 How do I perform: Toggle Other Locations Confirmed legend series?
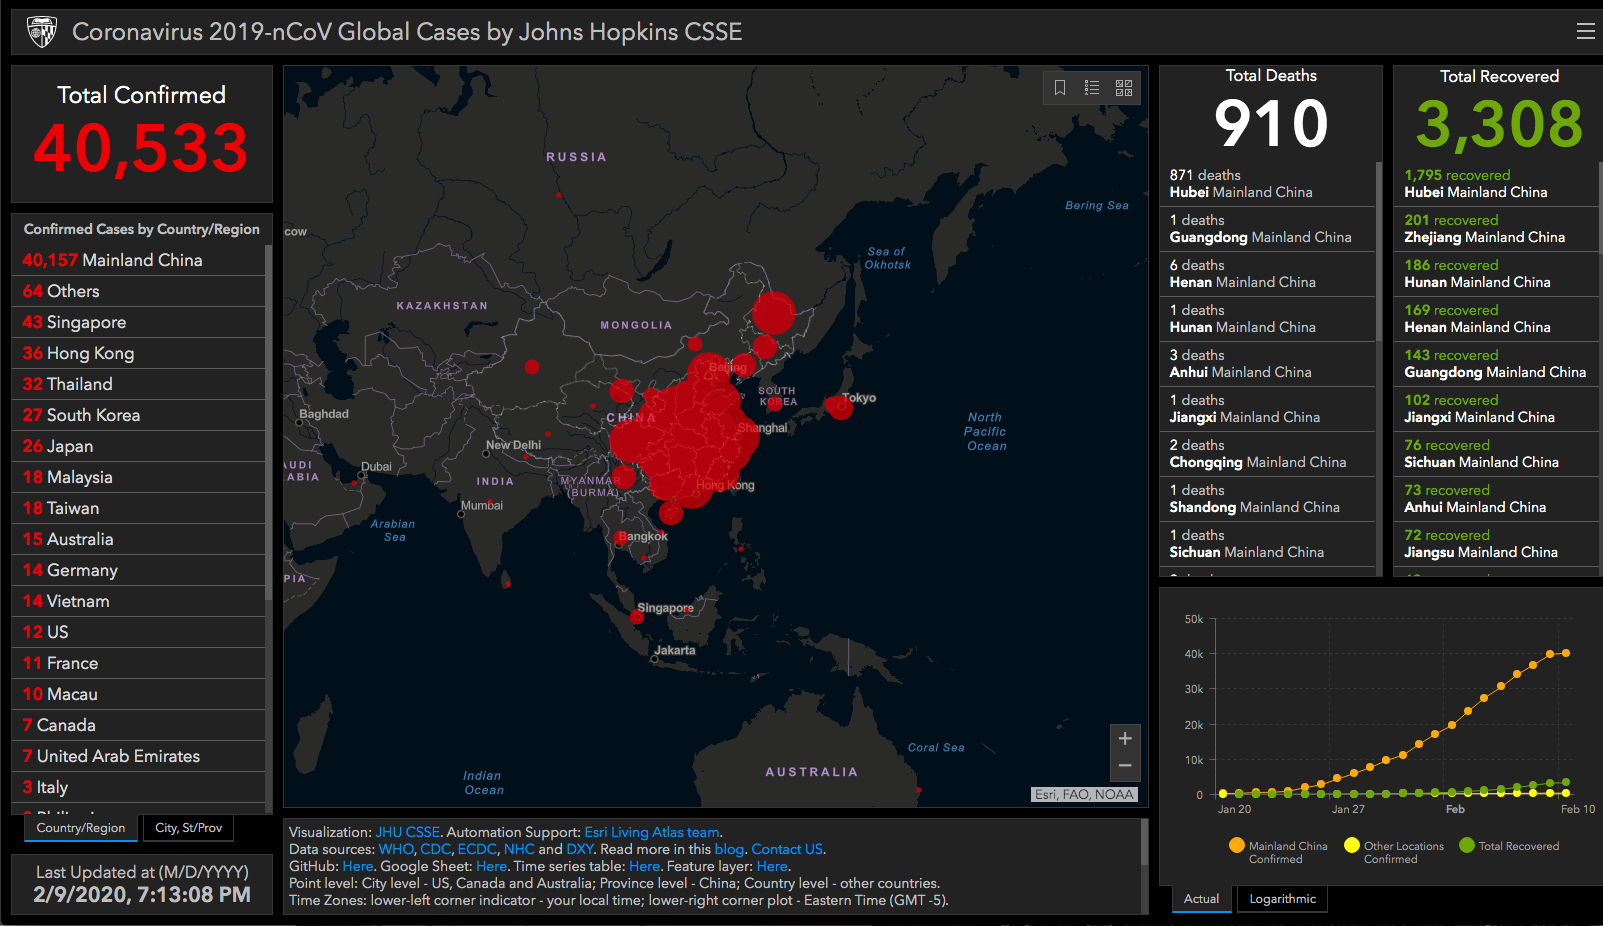[x=1394, y=851]
